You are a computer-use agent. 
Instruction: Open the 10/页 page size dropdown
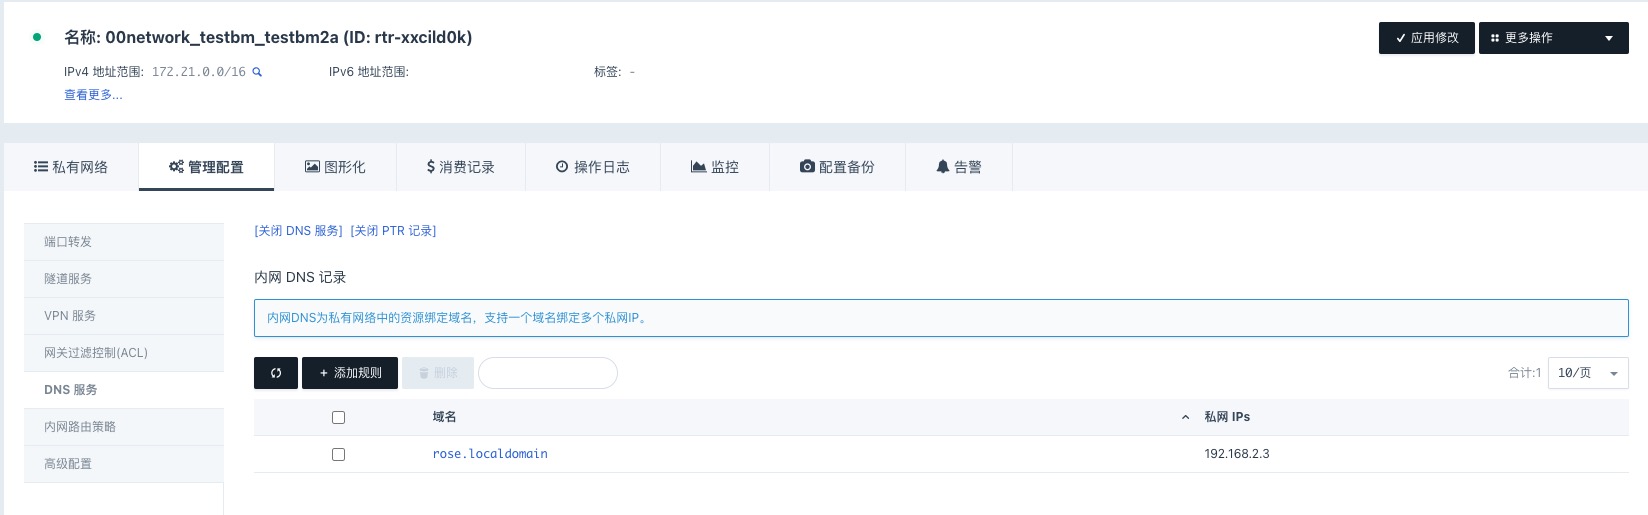pyautogui.click(x=1587, y=373)
